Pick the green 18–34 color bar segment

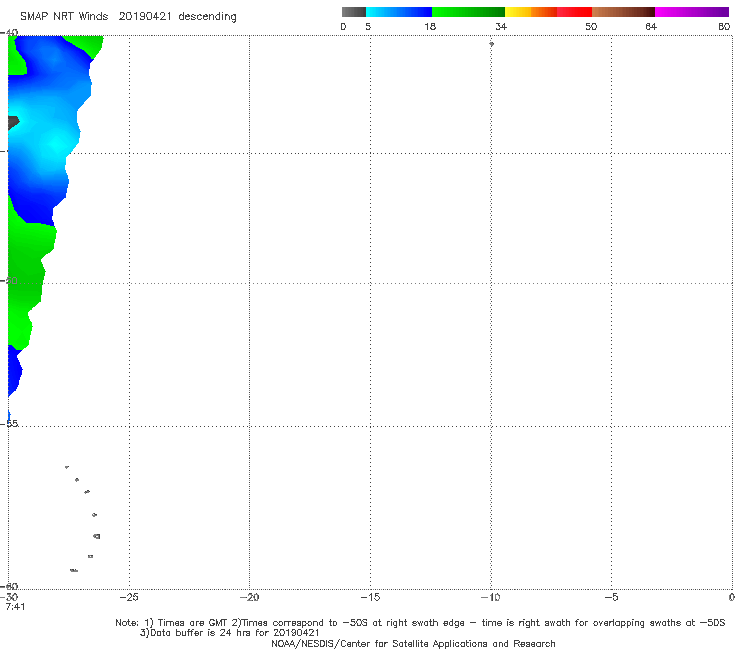click(x=468, y=12)
